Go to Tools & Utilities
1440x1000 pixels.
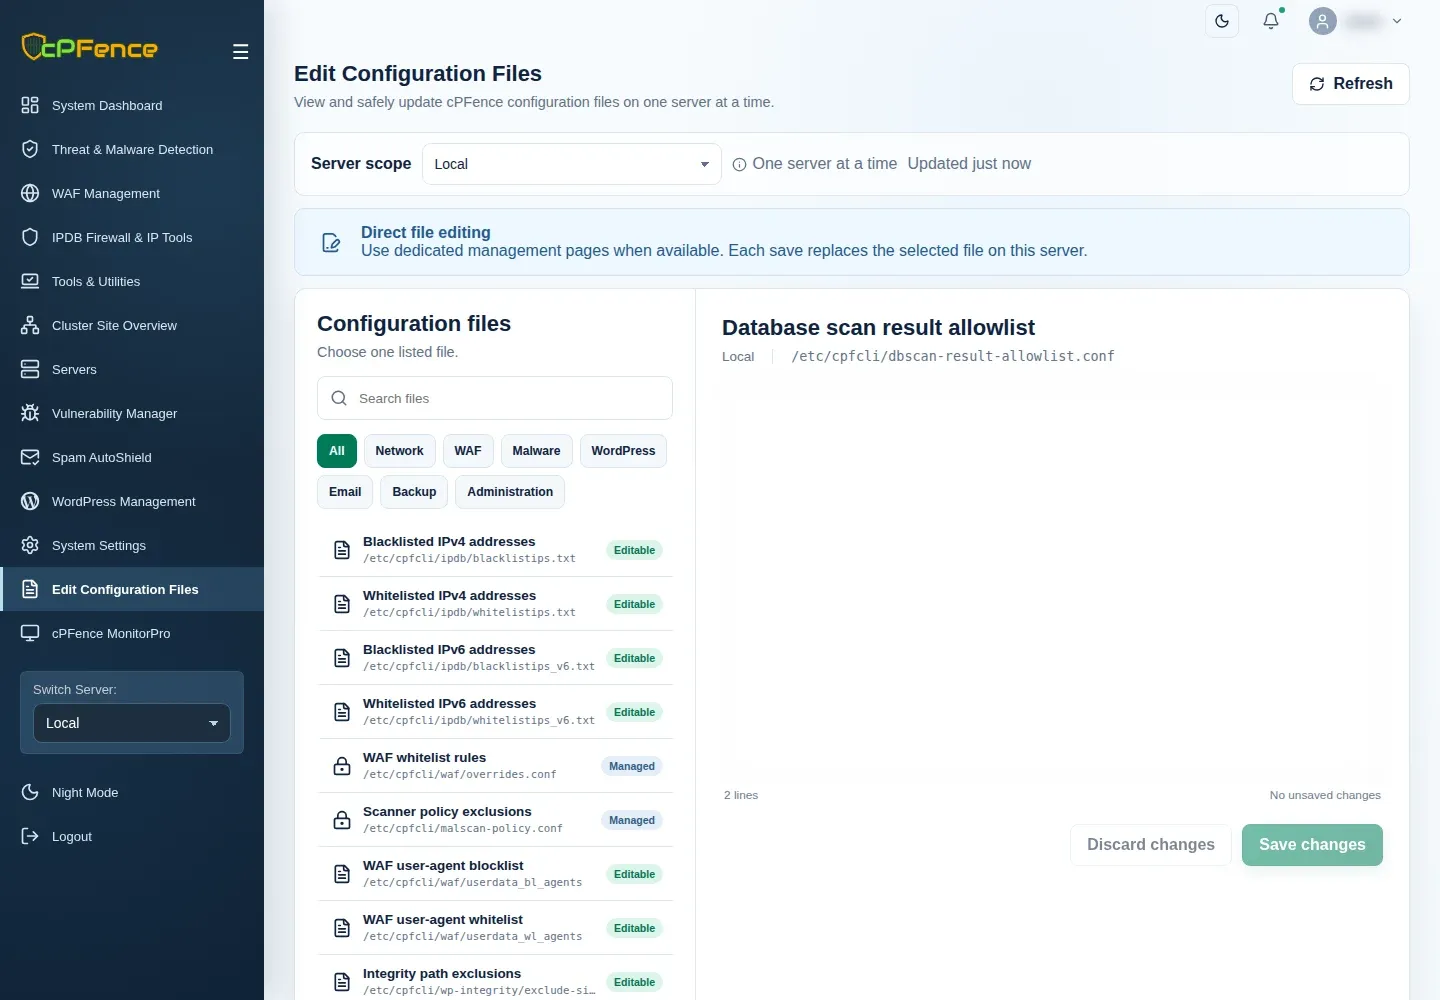(x=132, y=281)
